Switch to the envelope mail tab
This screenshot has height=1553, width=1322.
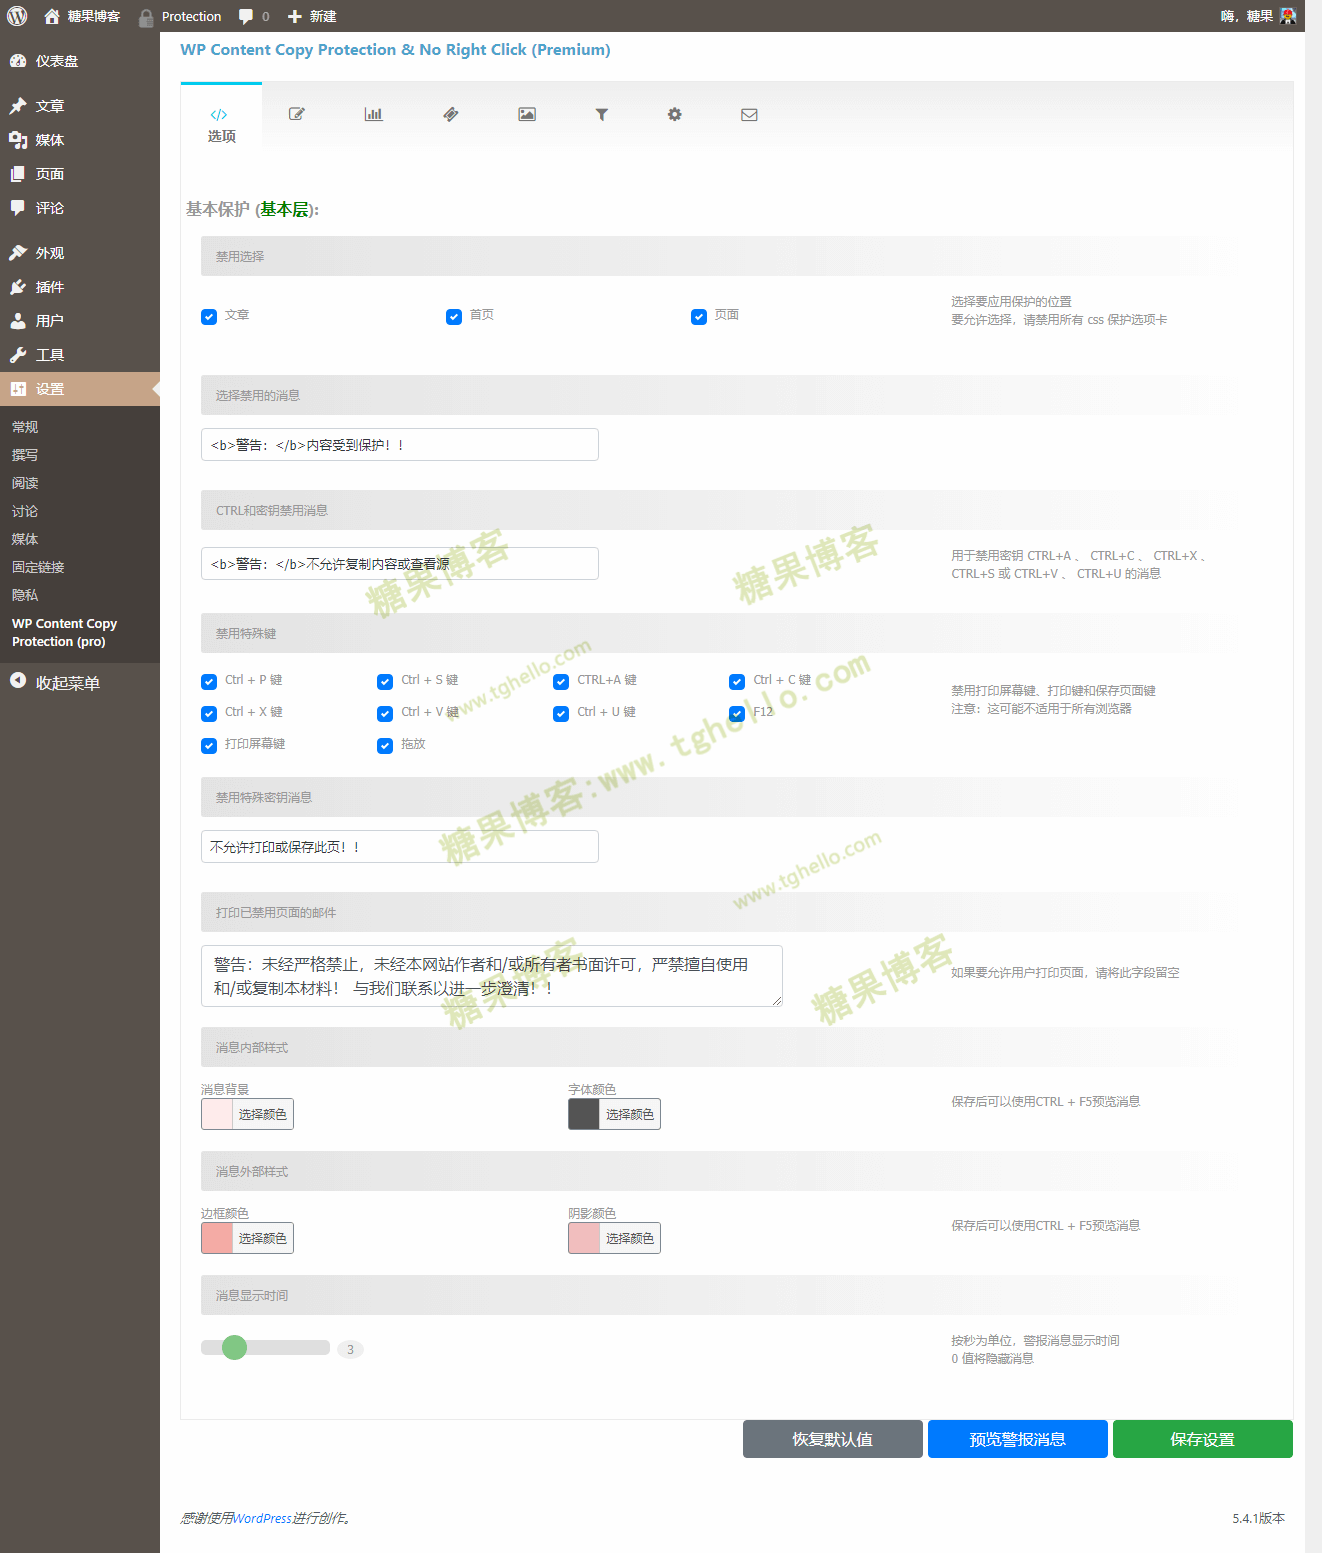[749, 114]
